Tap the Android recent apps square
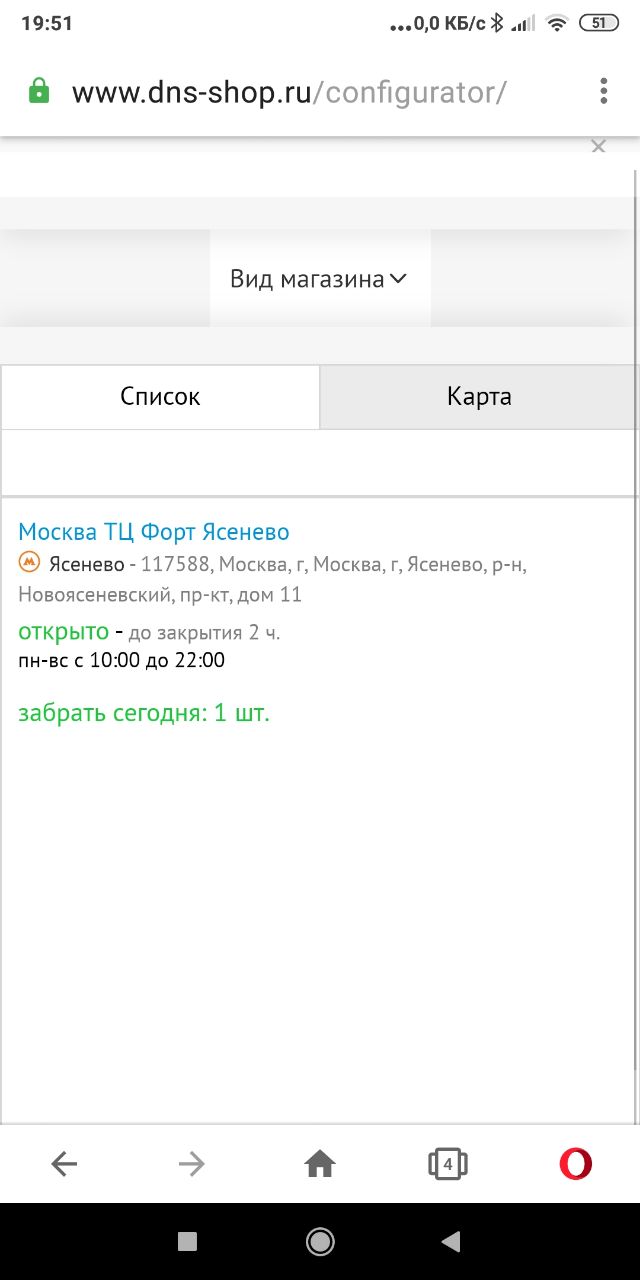 coord(187,1241)
